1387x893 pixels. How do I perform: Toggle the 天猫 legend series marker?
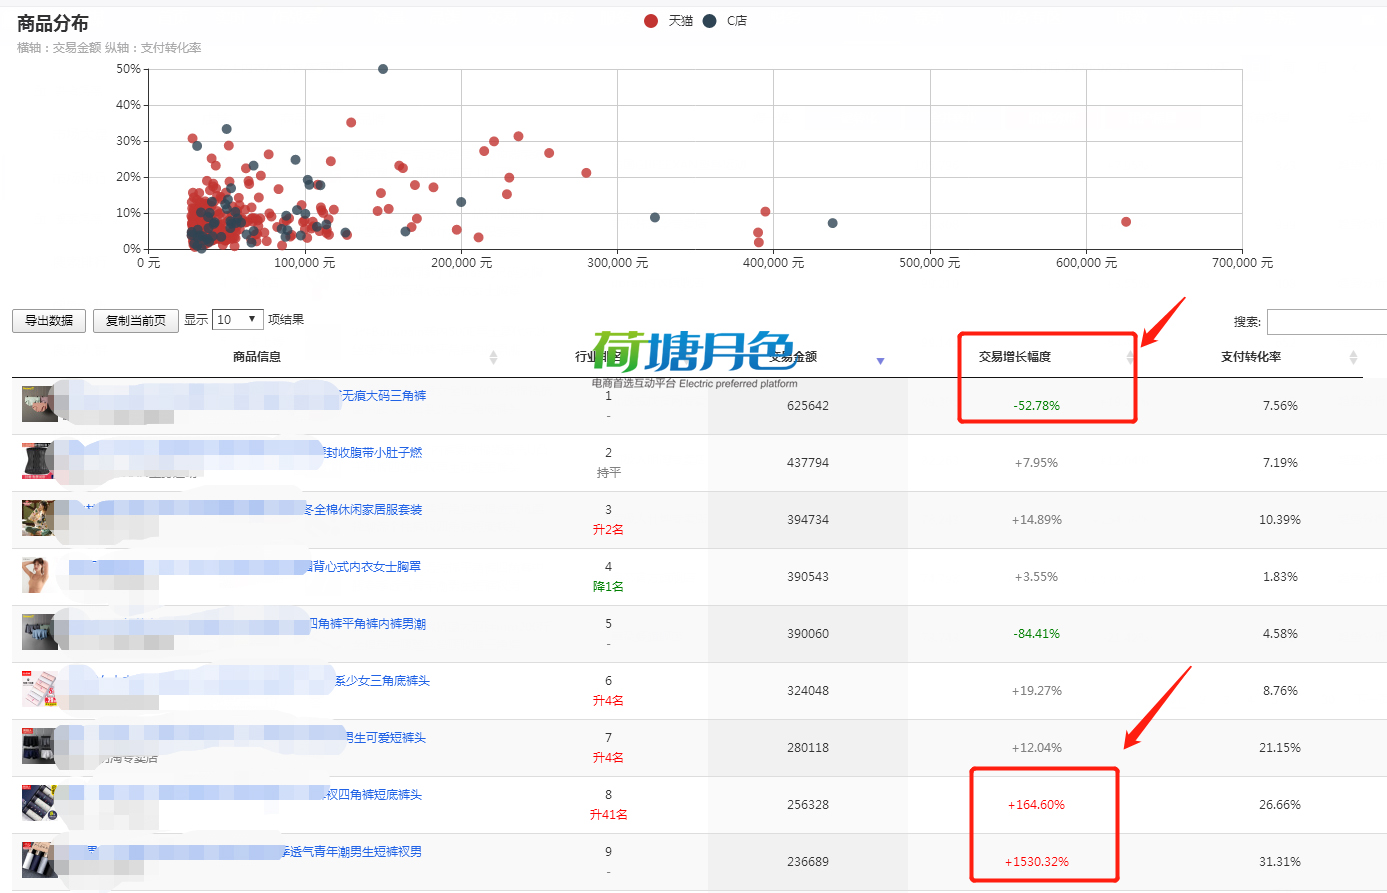[651, 21]
